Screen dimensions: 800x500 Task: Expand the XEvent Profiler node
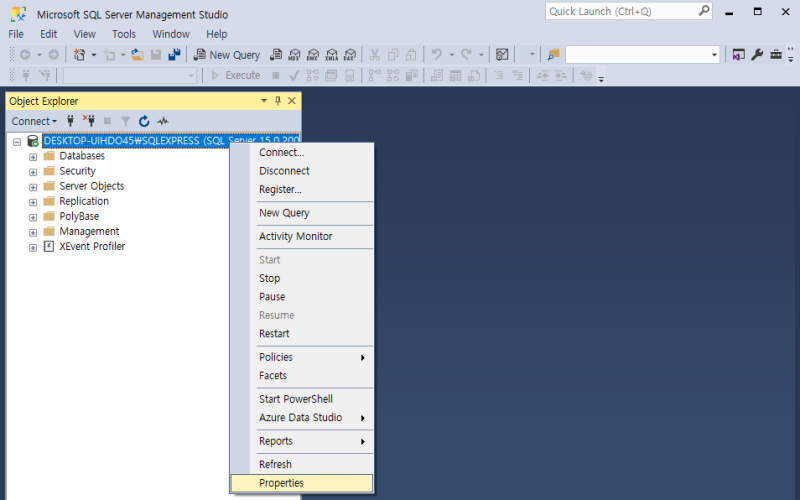33,247
